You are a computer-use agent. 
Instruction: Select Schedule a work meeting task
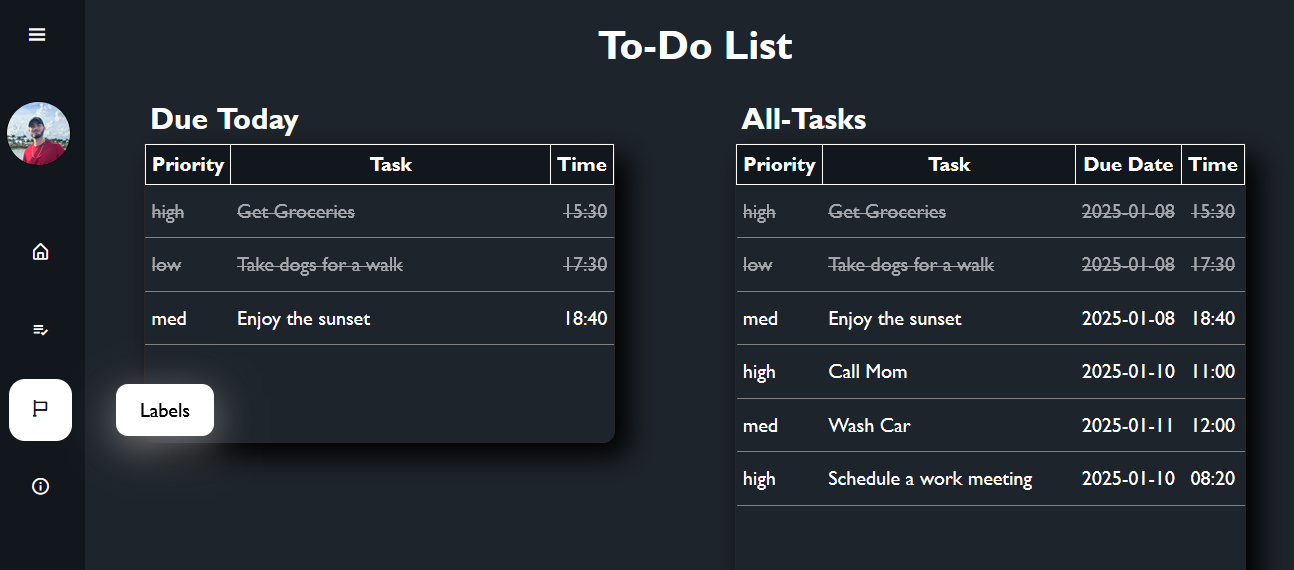(929, 479)
